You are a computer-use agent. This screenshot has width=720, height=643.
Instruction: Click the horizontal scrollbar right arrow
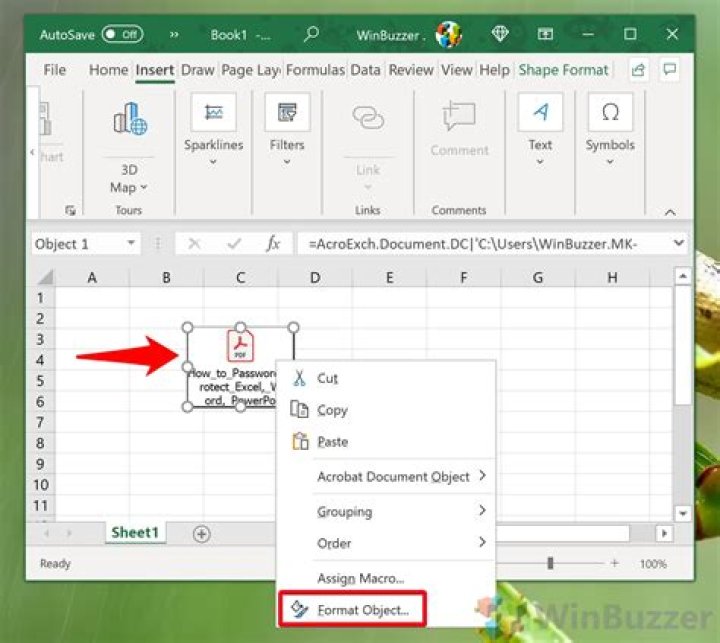[664, 533]
